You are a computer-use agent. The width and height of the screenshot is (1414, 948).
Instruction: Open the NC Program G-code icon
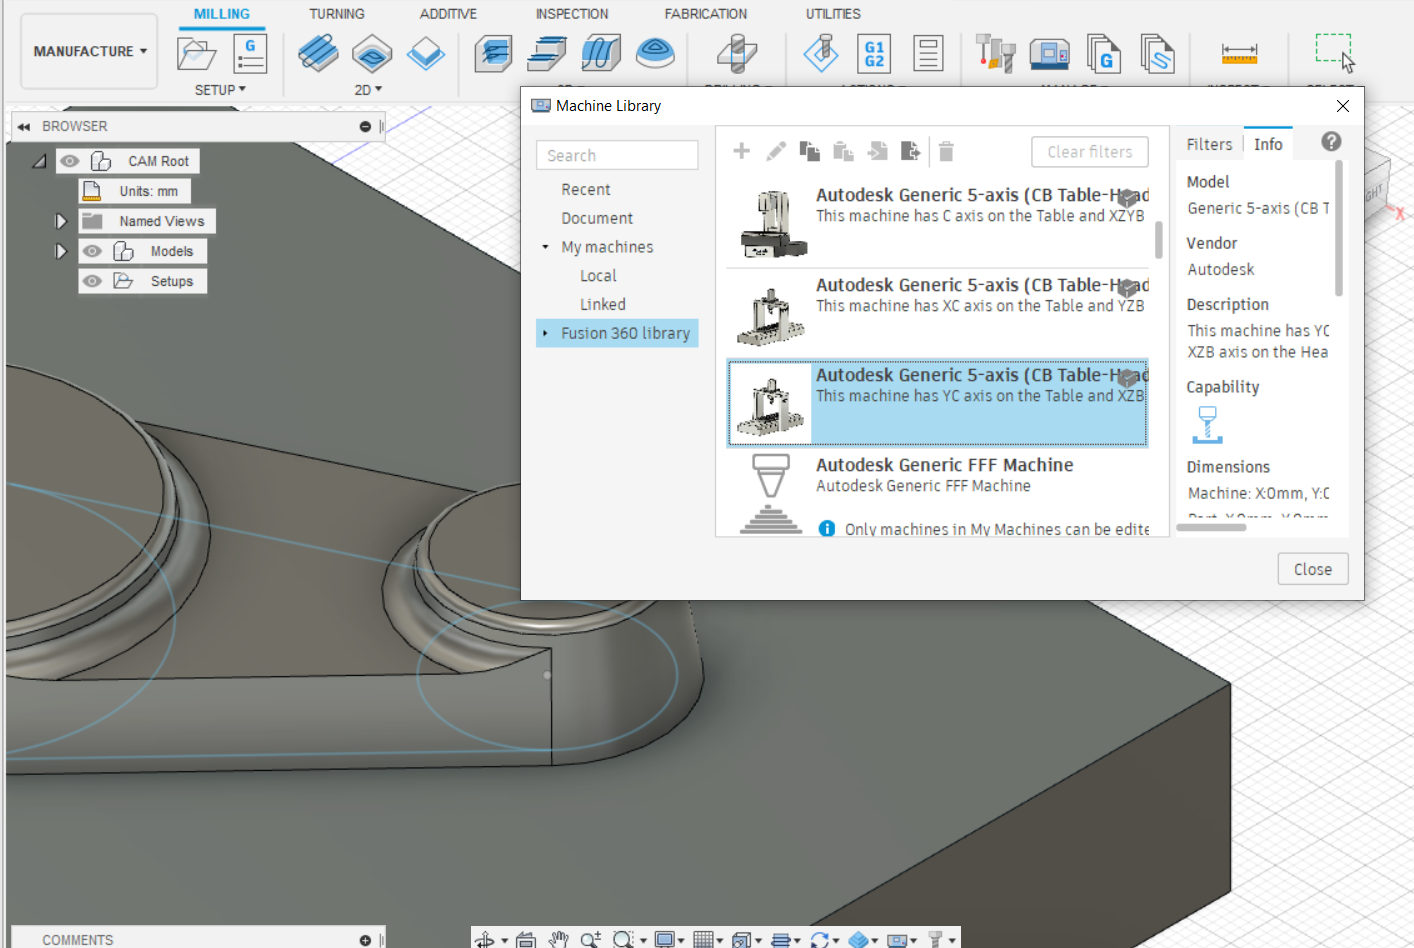pyautogui.click(x=250, y=53)
